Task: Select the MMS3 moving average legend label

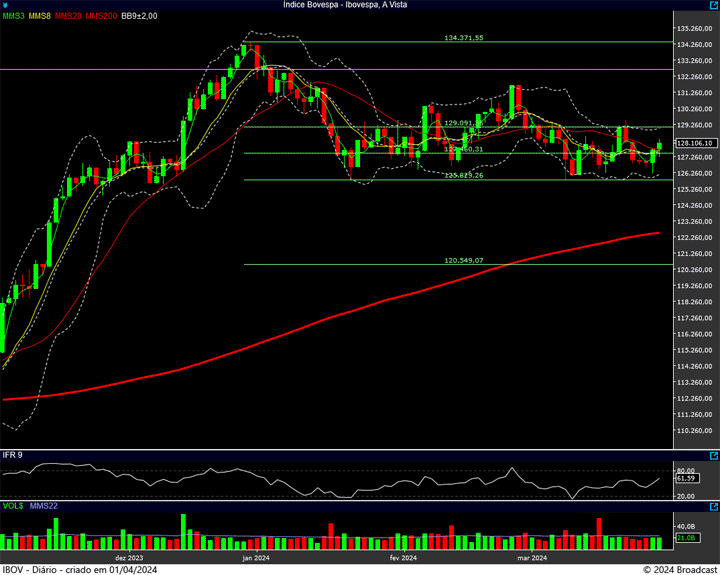Action: click(14, 17)
